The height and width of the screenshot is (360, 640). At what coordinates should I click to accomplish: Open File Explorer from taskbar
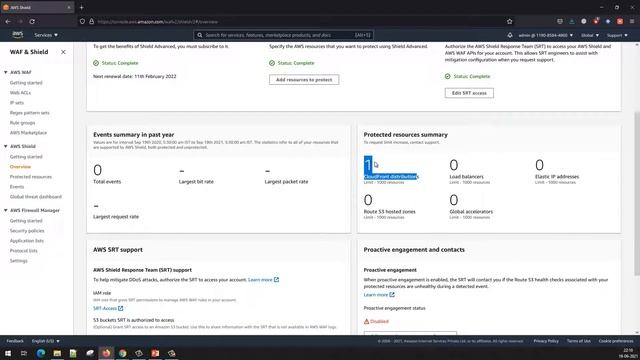(57, 353)
